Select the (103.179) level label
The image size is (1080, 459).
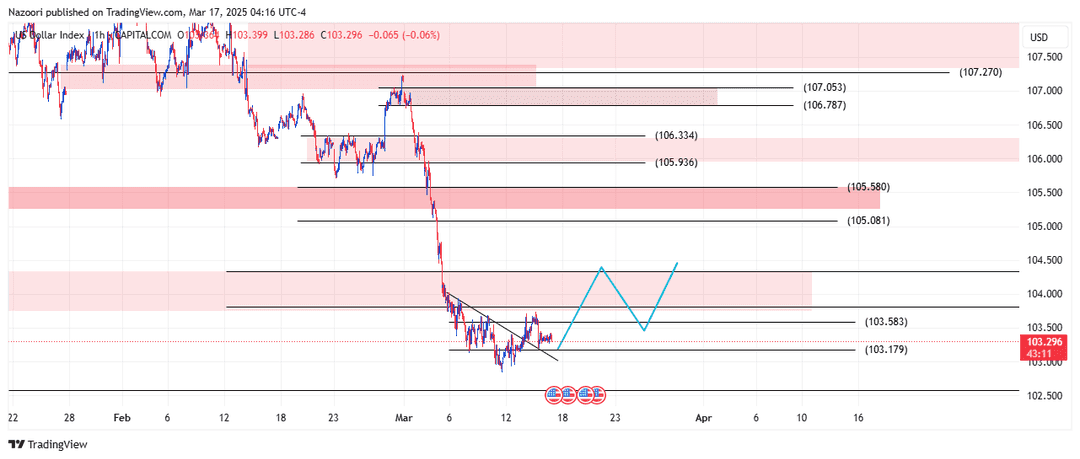coord(886,349)
